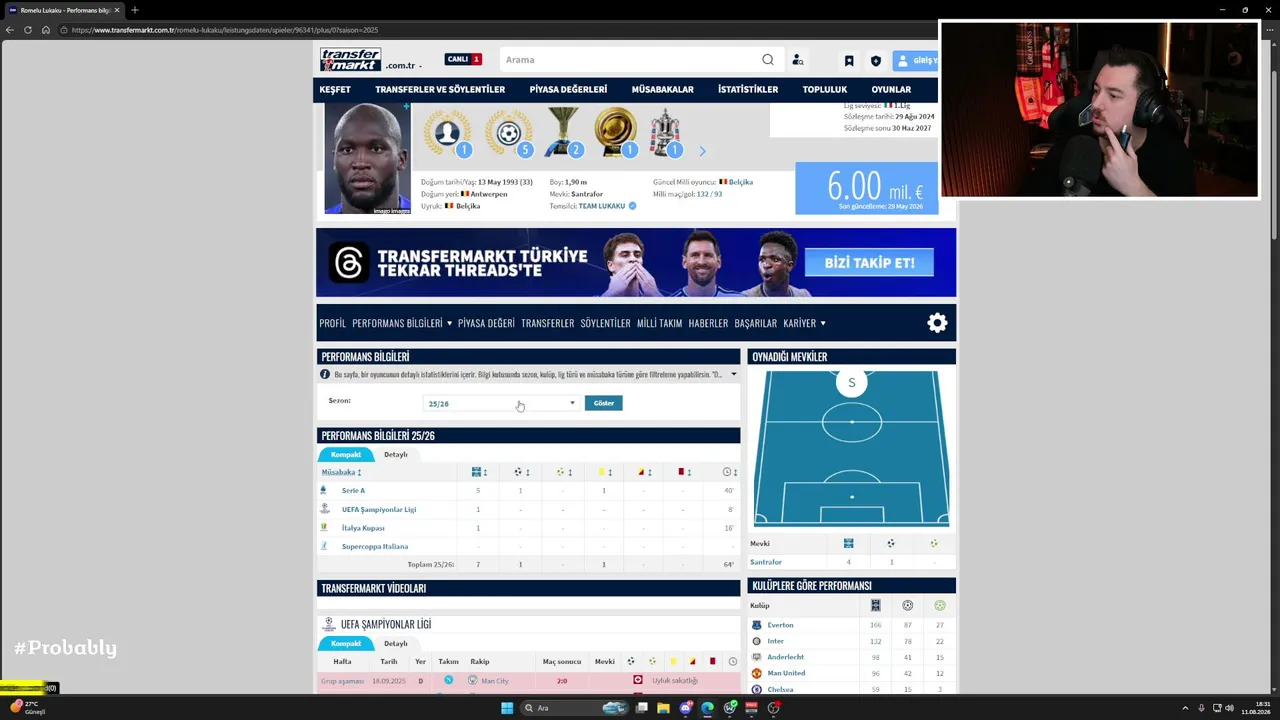
Task: Sort by appearances column in performance table
Action: click(x=479, y=472)
